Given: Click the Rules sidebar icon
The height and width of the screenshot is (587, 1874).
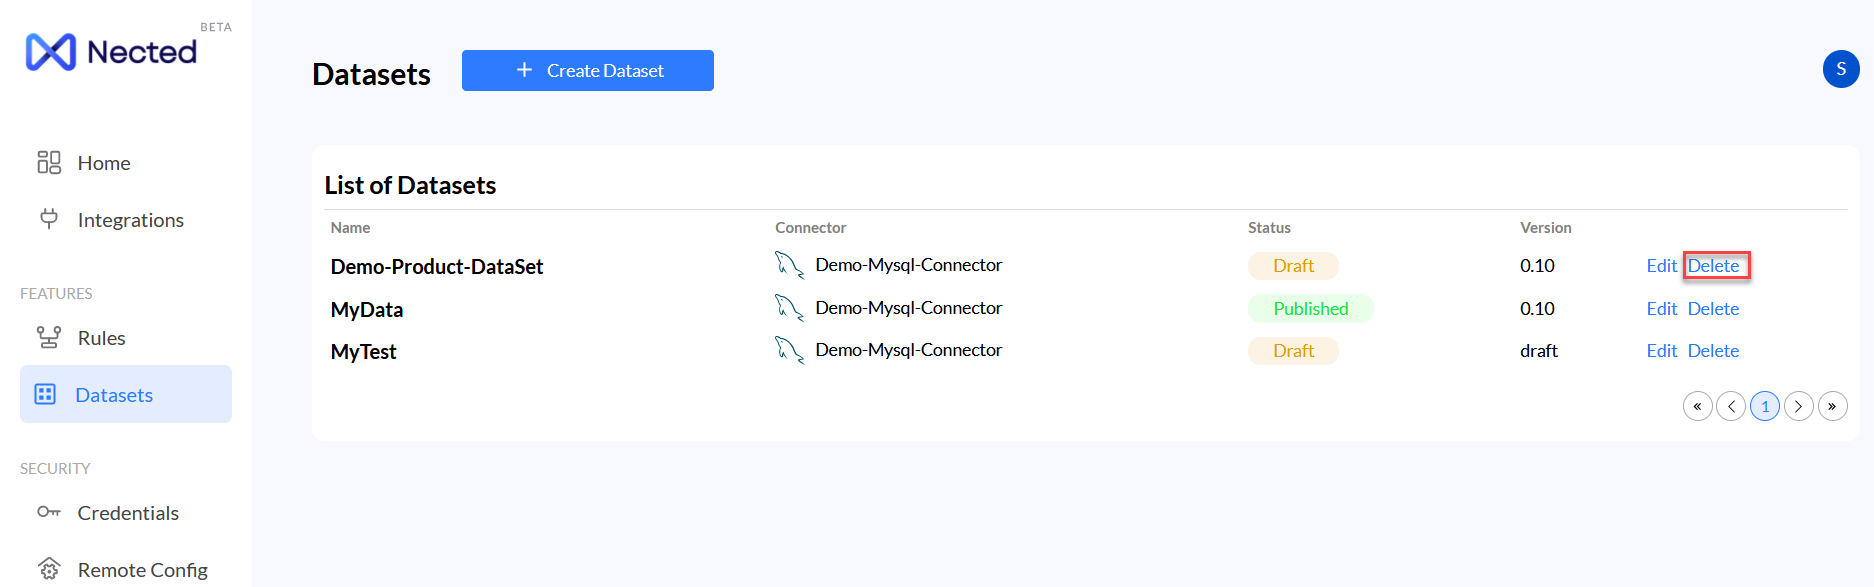Looking at the screenshot, I should click(x=49, y=338).
